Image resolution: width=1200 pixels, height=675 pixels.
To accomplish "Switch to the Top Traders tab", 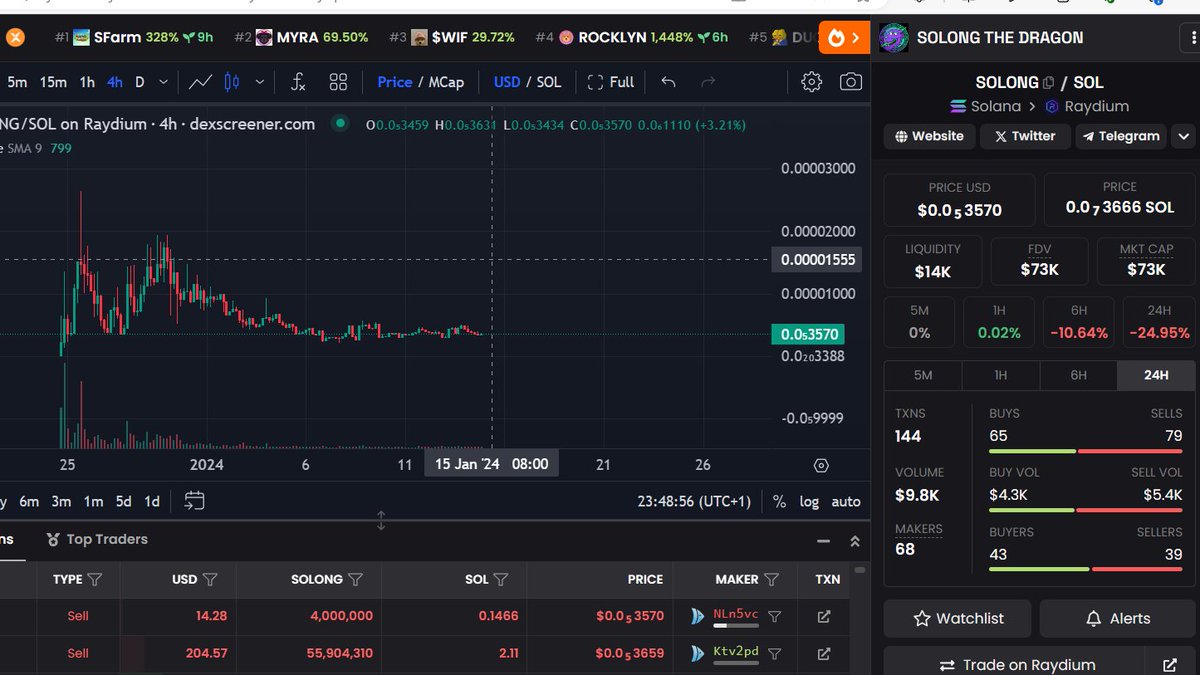I will coord(97,539).
